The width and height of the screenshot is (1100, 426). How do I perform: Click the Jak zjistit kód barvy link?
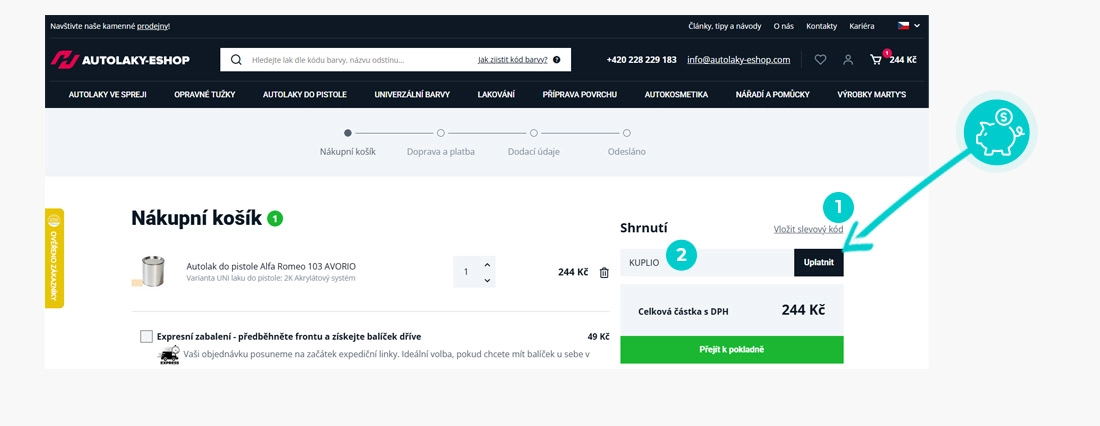point(513,60)
